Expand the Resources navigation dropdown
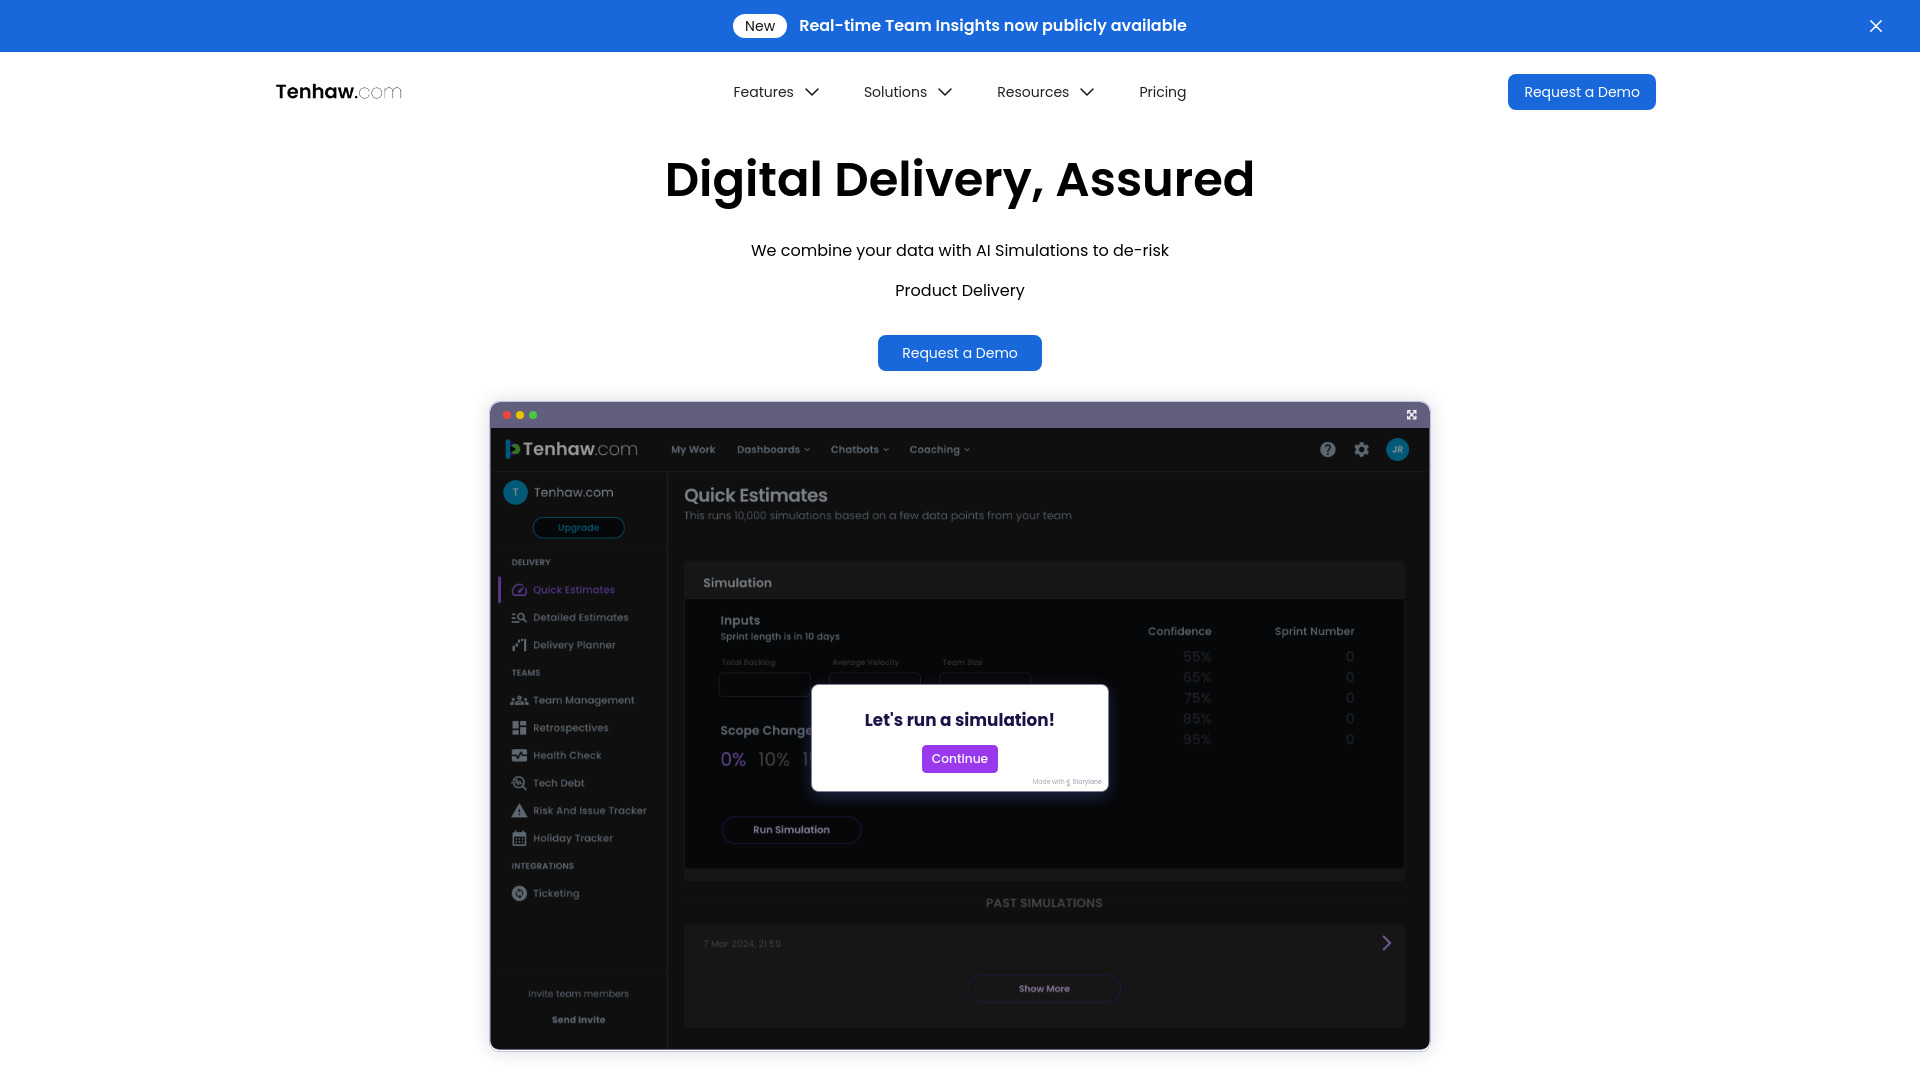1920x1080 pixels. coord(1044,92)
